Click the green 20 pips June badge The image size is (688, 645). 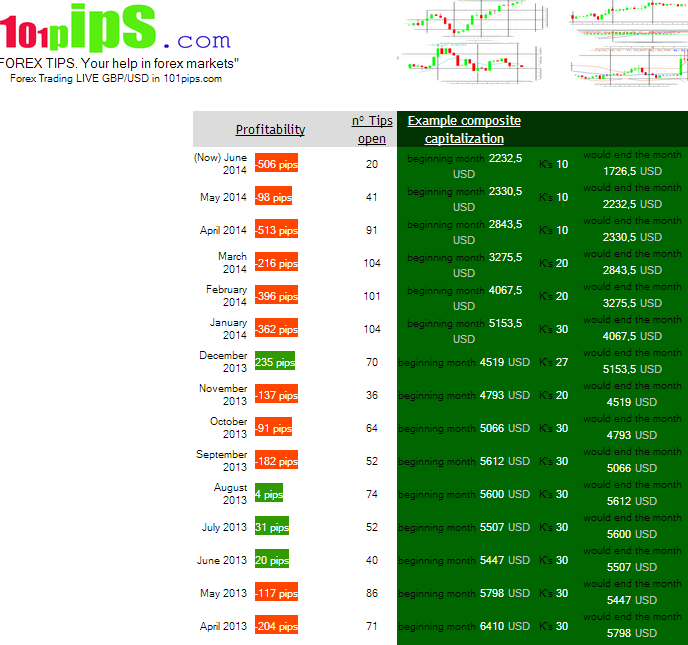272,560
